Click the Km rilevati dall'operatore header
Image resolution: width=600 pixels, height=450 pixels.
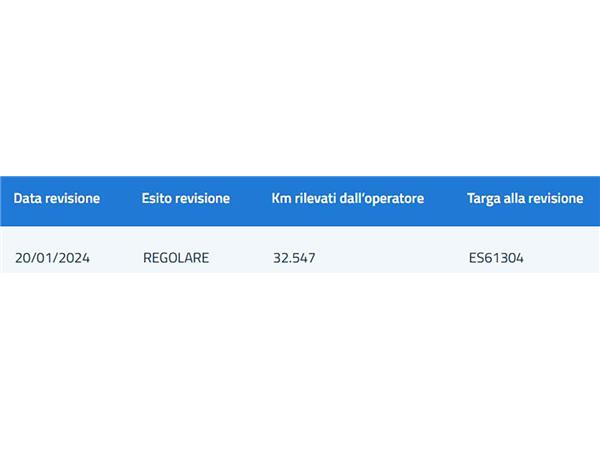click(x=348, y=199)
